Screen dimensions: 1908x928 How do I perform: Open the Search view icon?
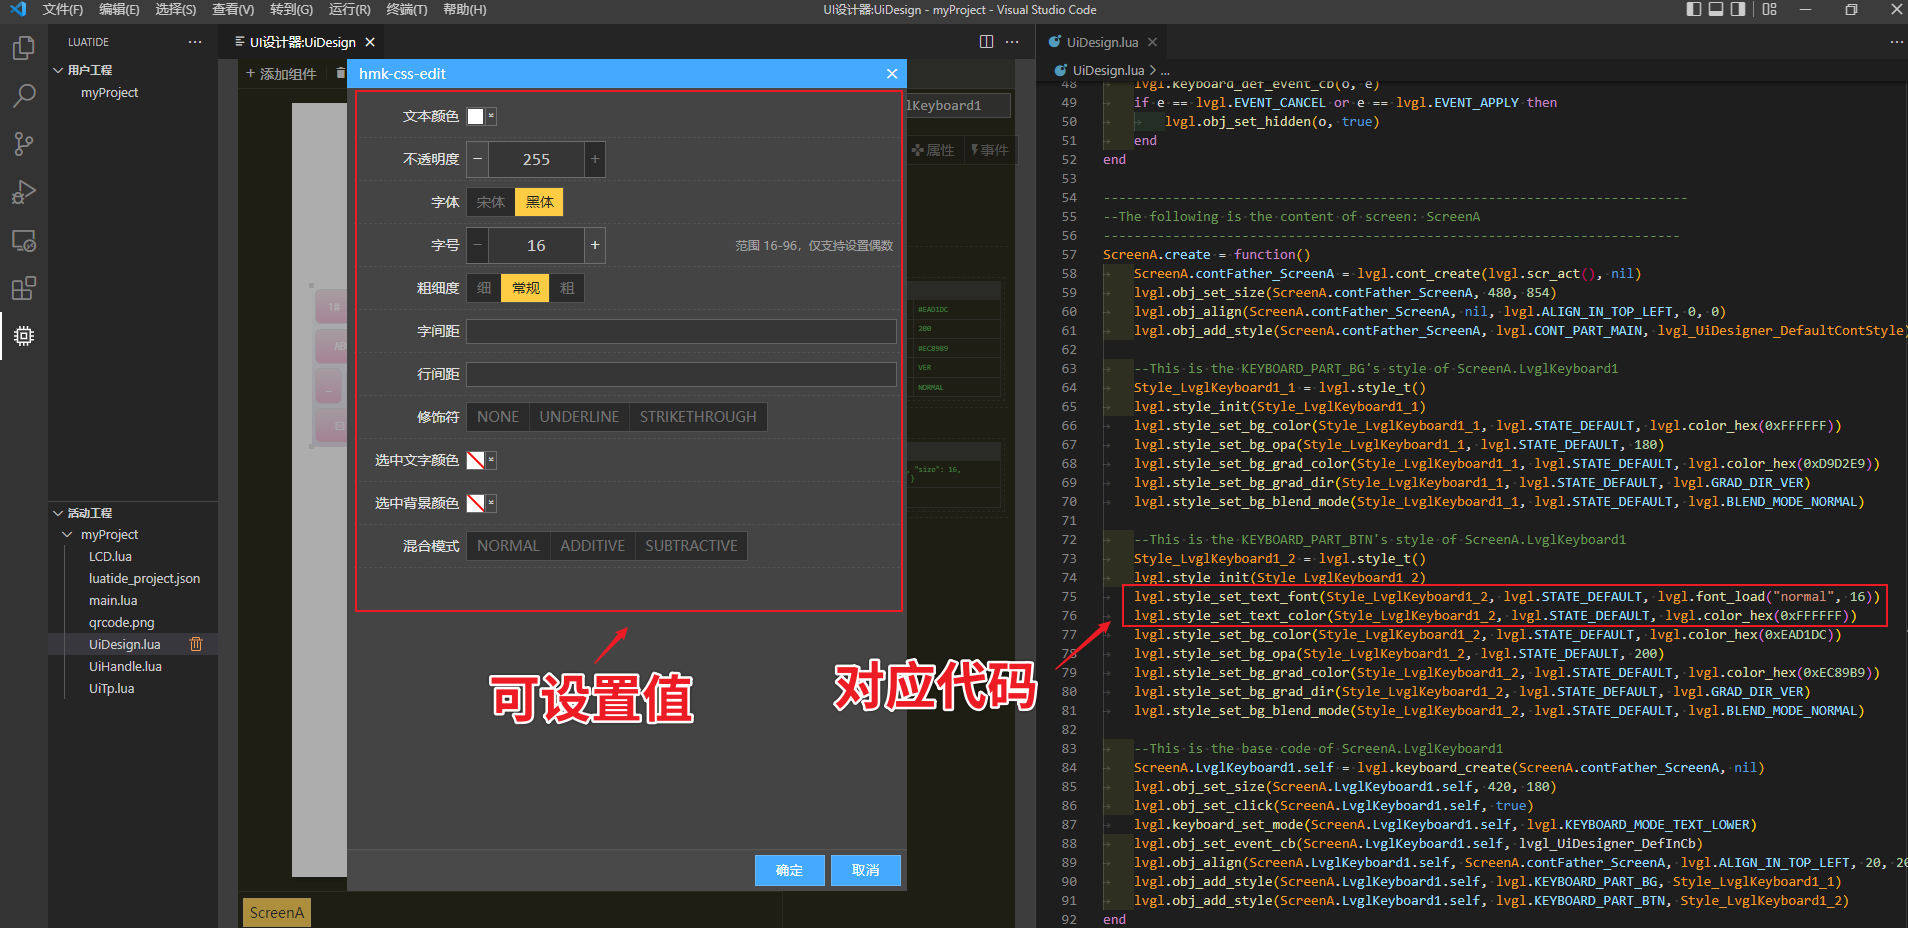(x=24, y=96)
